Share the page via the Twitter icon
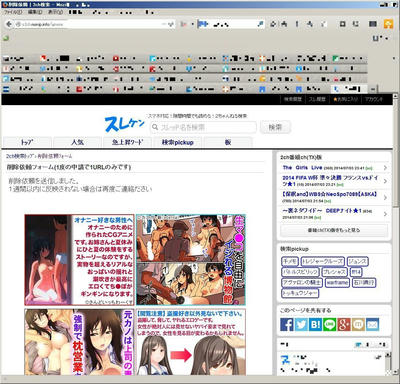This screenshot has width=400, height=384. pos(301,324)
